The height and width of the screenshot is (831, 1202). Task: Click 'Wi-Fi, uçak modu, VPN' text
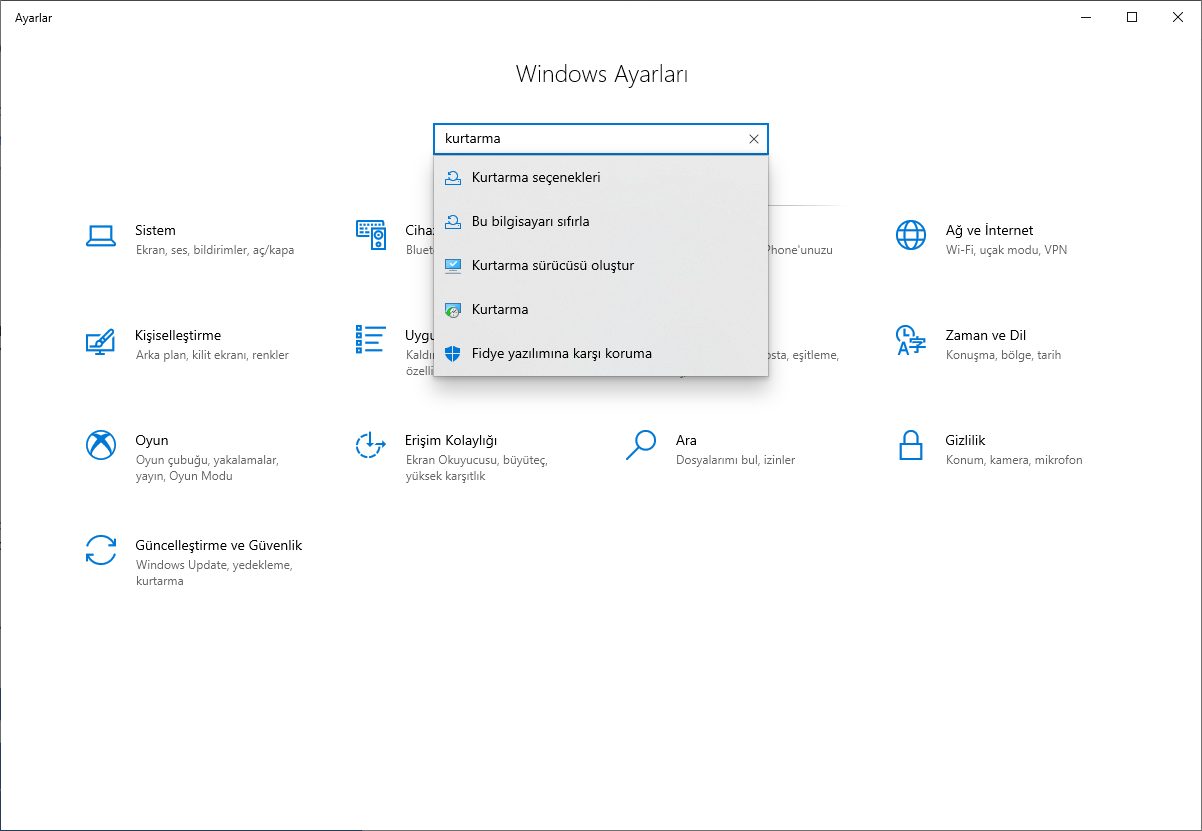coord(1006,250)
